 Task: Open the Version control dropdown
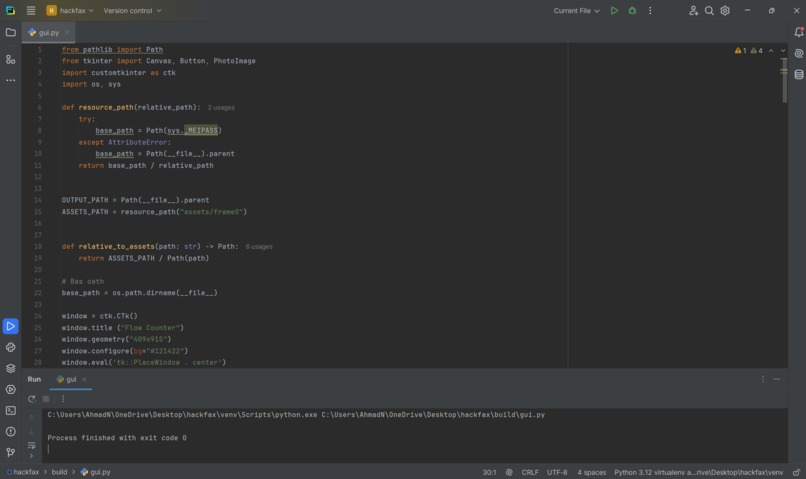coord(132,10)
